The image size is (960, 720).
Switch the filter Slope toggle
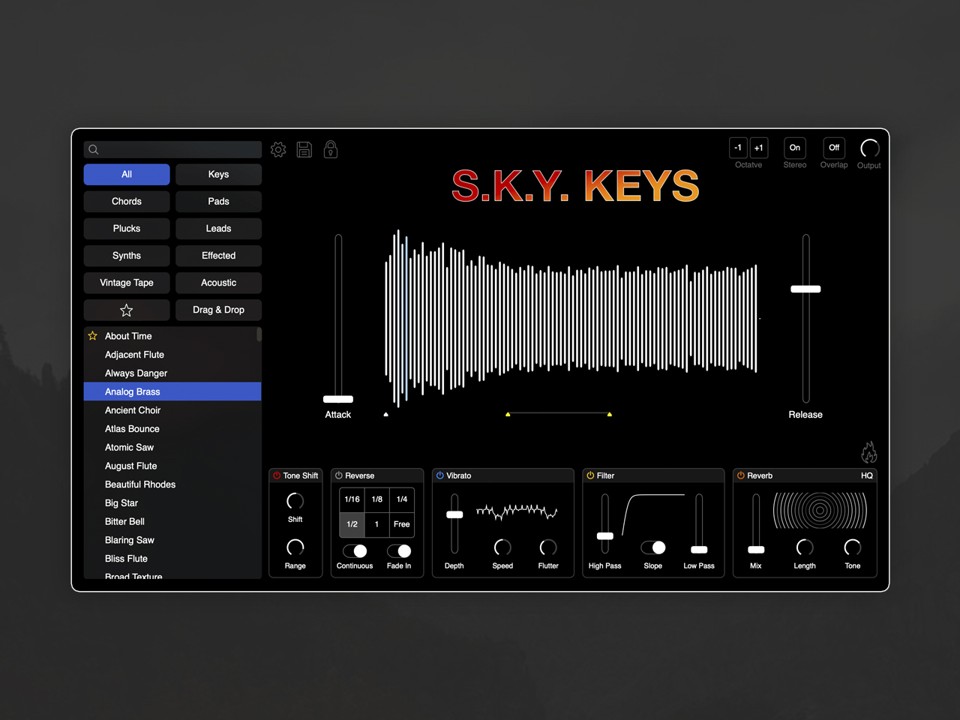pyautogui.click(x=653, y=547)
